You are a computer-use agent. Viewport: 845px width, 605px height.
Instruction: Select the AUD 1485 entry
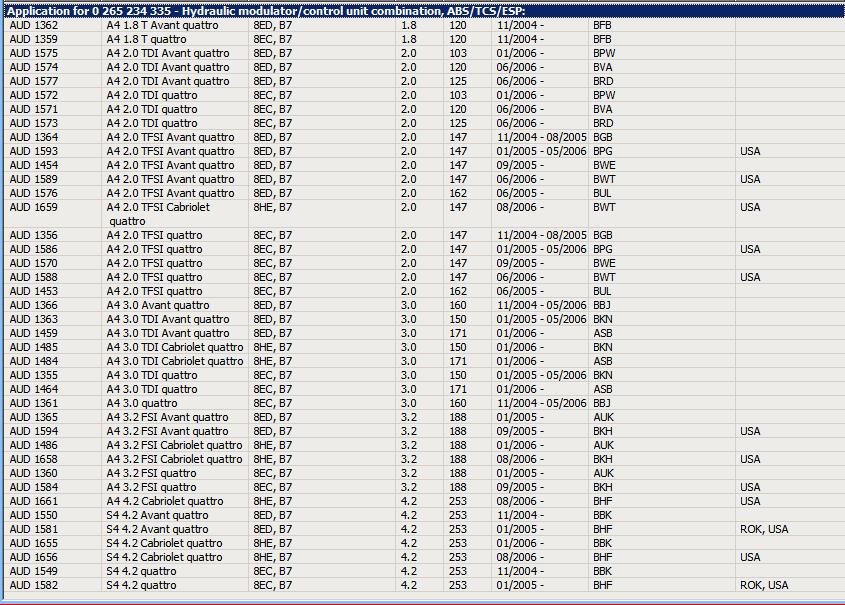[33, 347]
